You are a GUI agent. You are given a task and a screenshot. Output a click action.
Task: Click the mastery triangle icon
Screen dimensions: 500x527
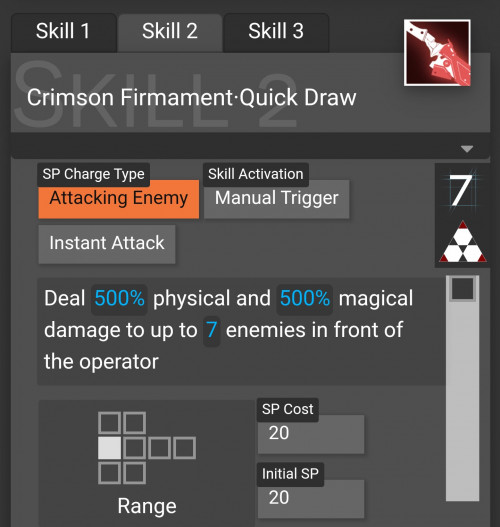(463, 242)
